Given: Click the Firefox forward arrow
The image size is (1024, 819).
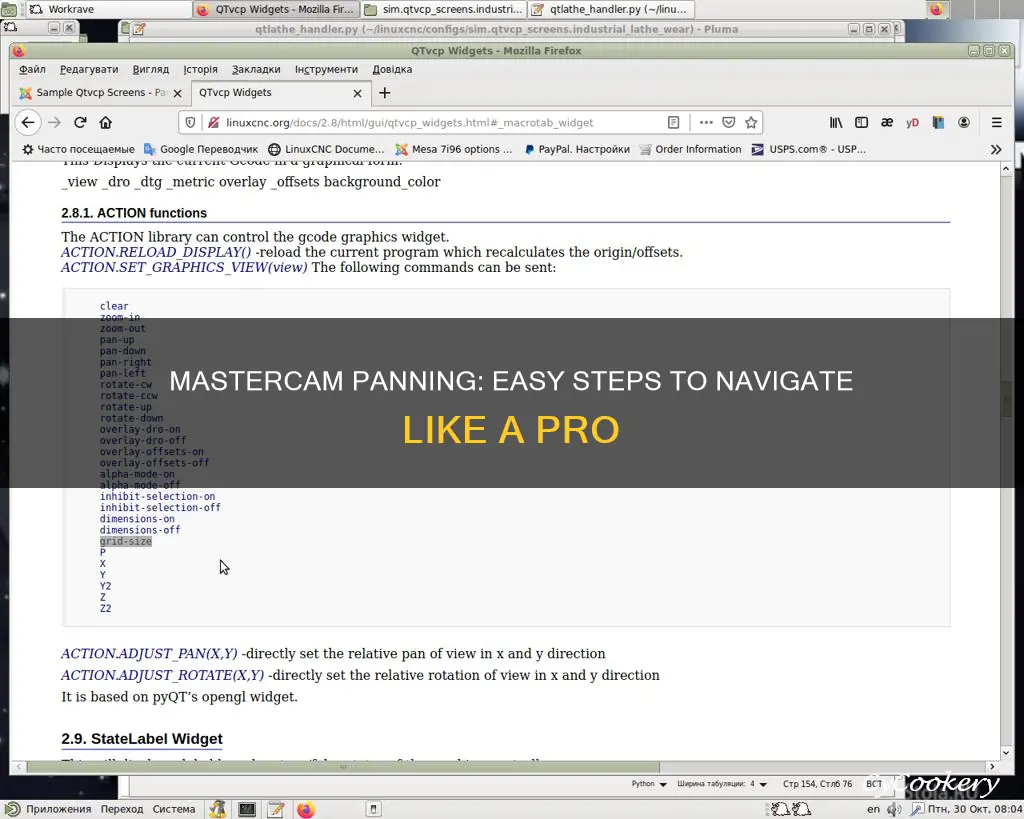Looking at the screenshot, I should click(x=54, y=122).
